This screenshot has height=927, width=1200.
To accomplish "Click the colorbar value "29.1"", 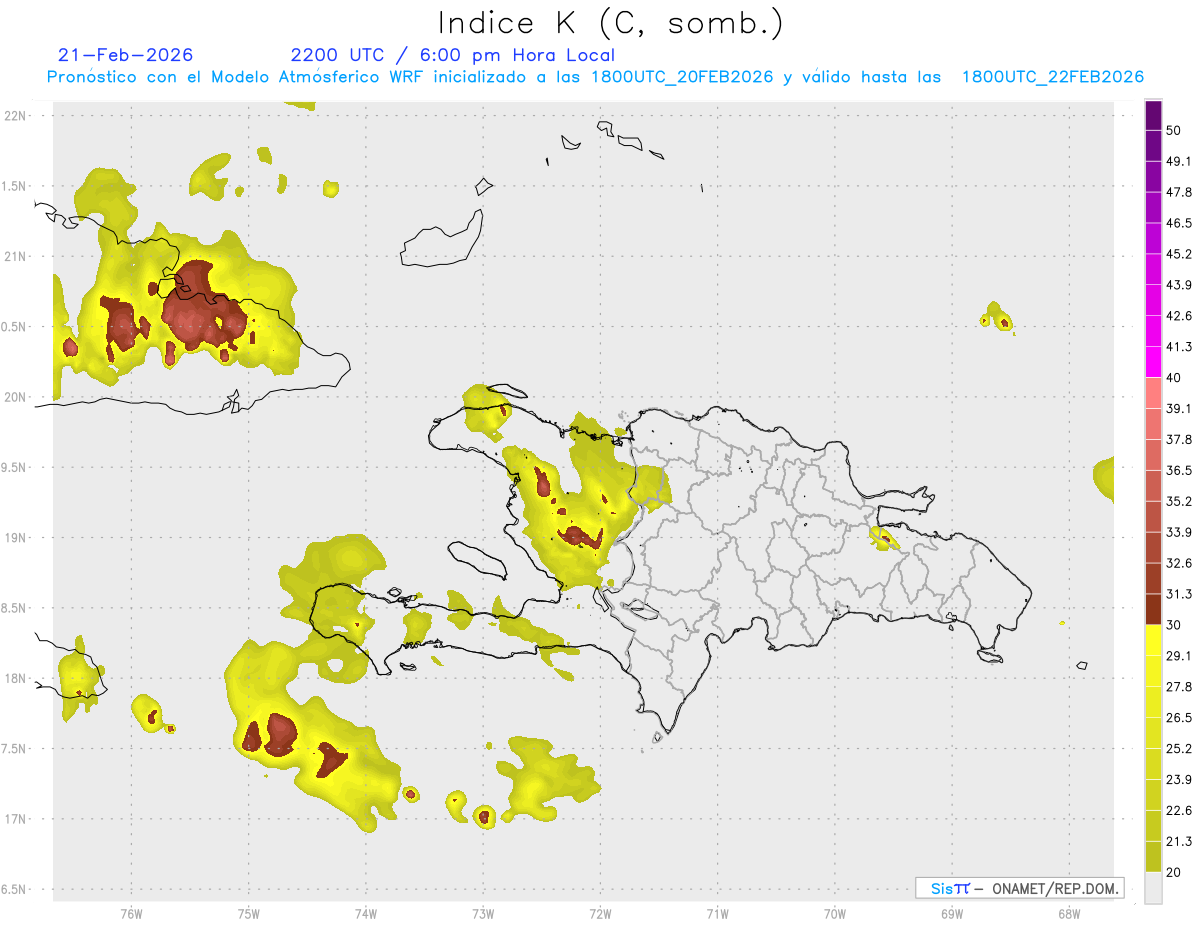I will point(1180,656).
